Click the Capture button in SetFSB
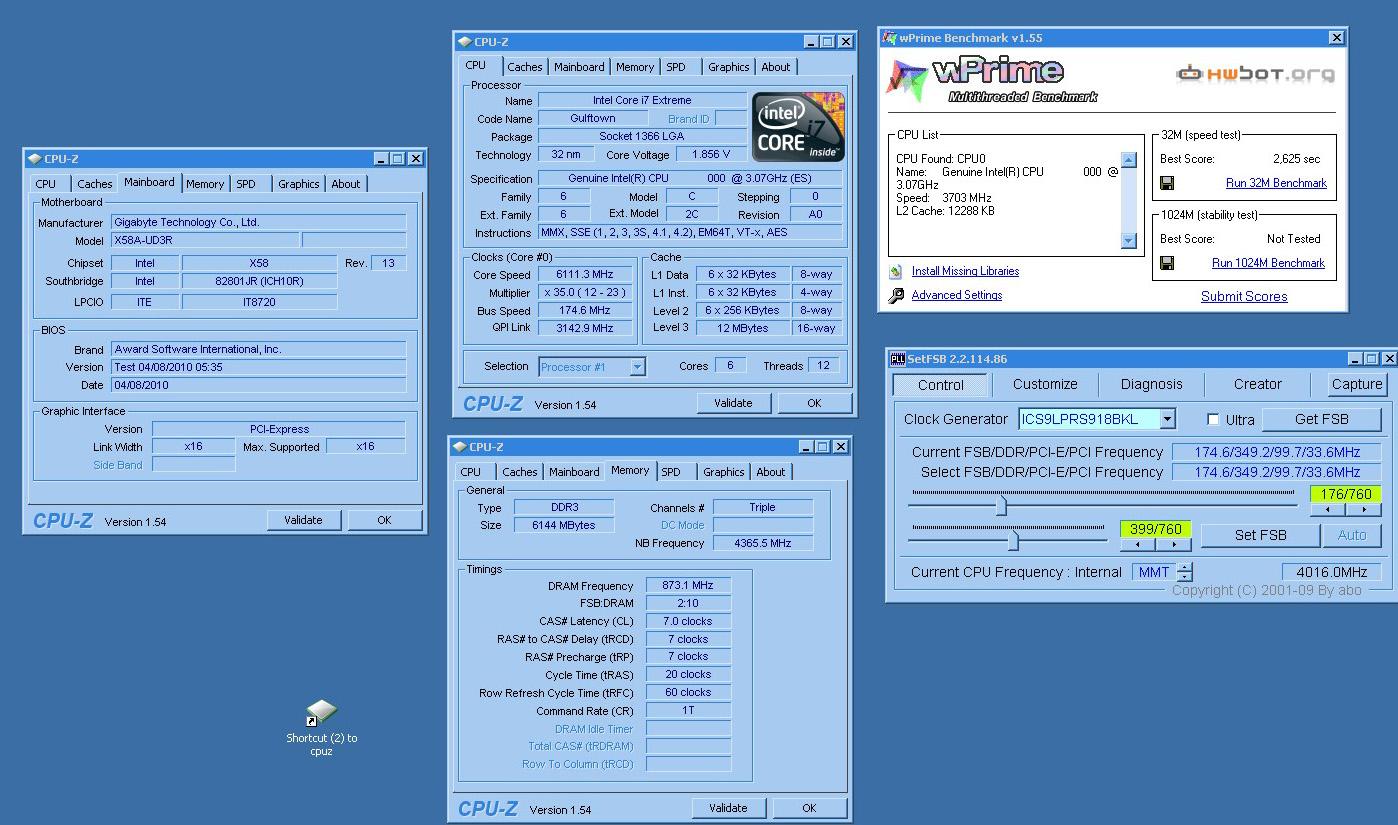This screenshot has width=1398, height=825. tap(1357, 384)
